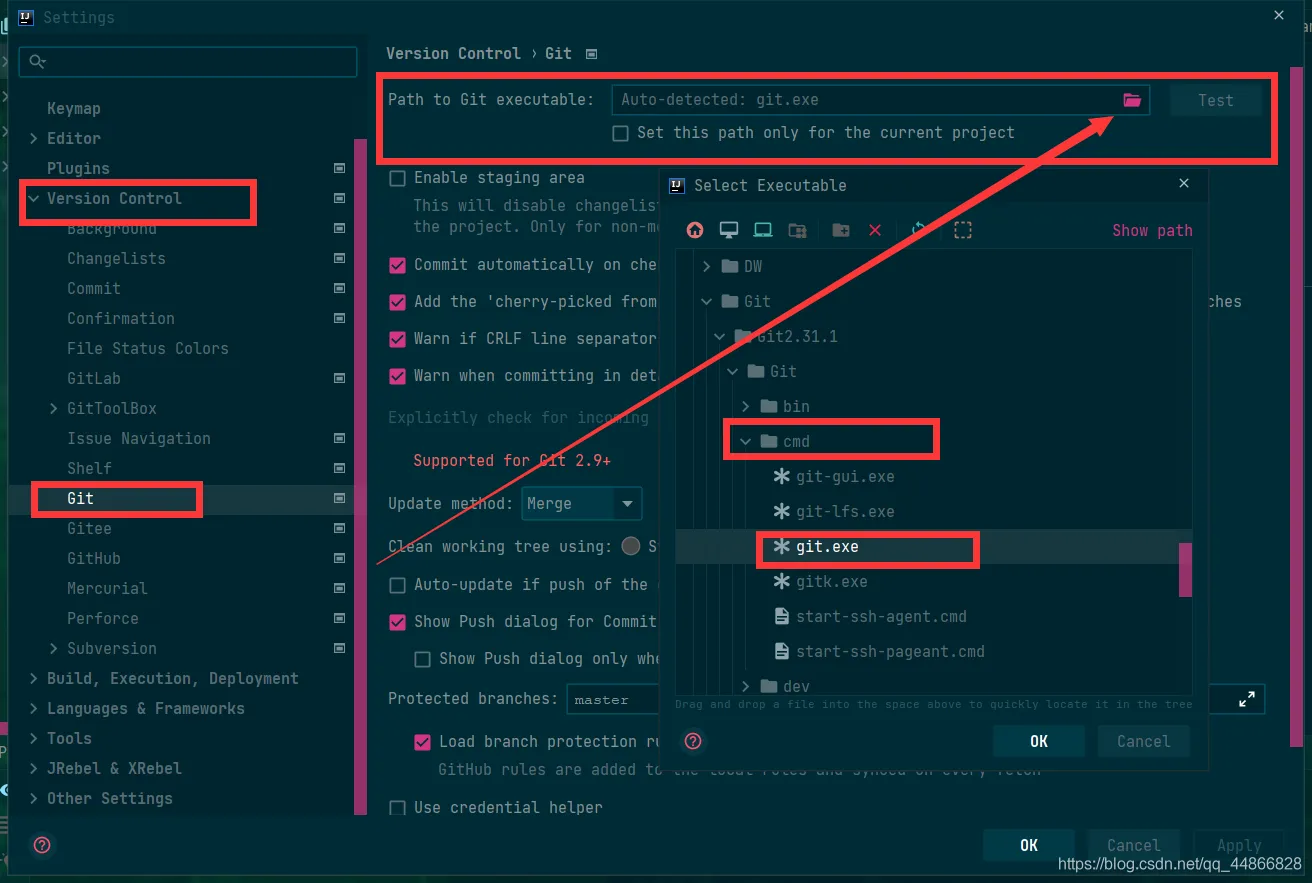This screenshot has width=1312, height=883.
Task: Expand the Editor settings section
Action: coord(34,138)
